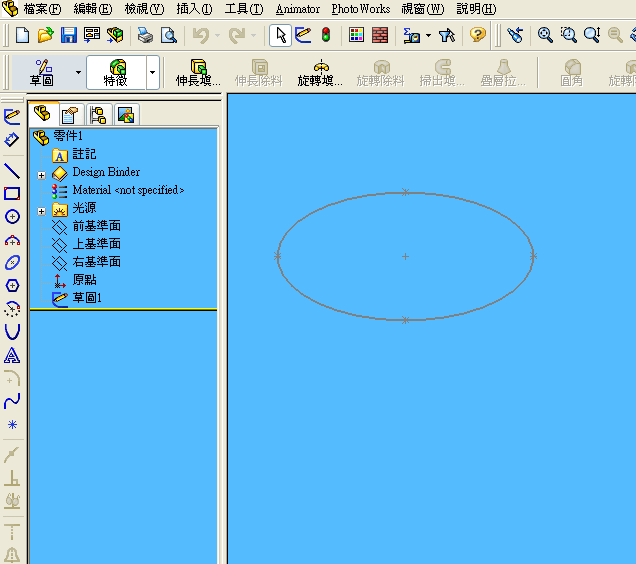
Task: Open the 工具(T) menu
Action: click(244, 9)
